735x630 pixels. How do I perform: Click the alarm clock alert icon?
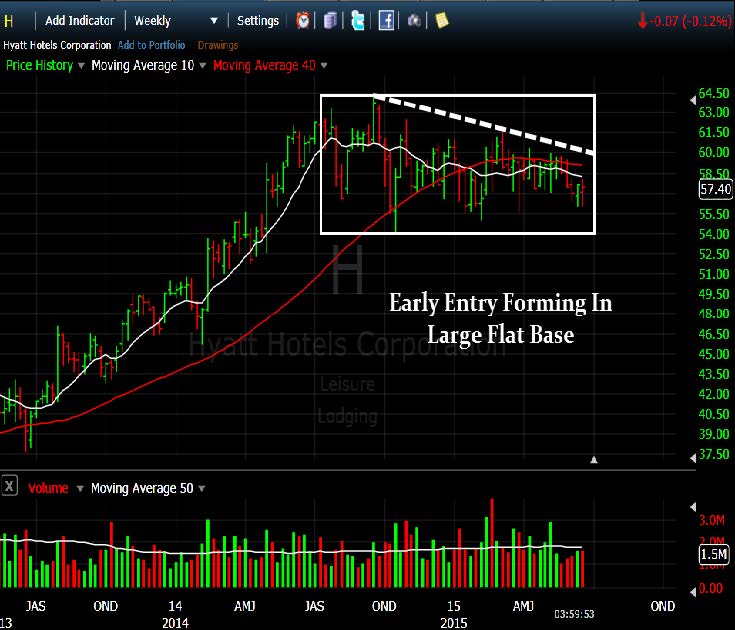tap(303, 21)
